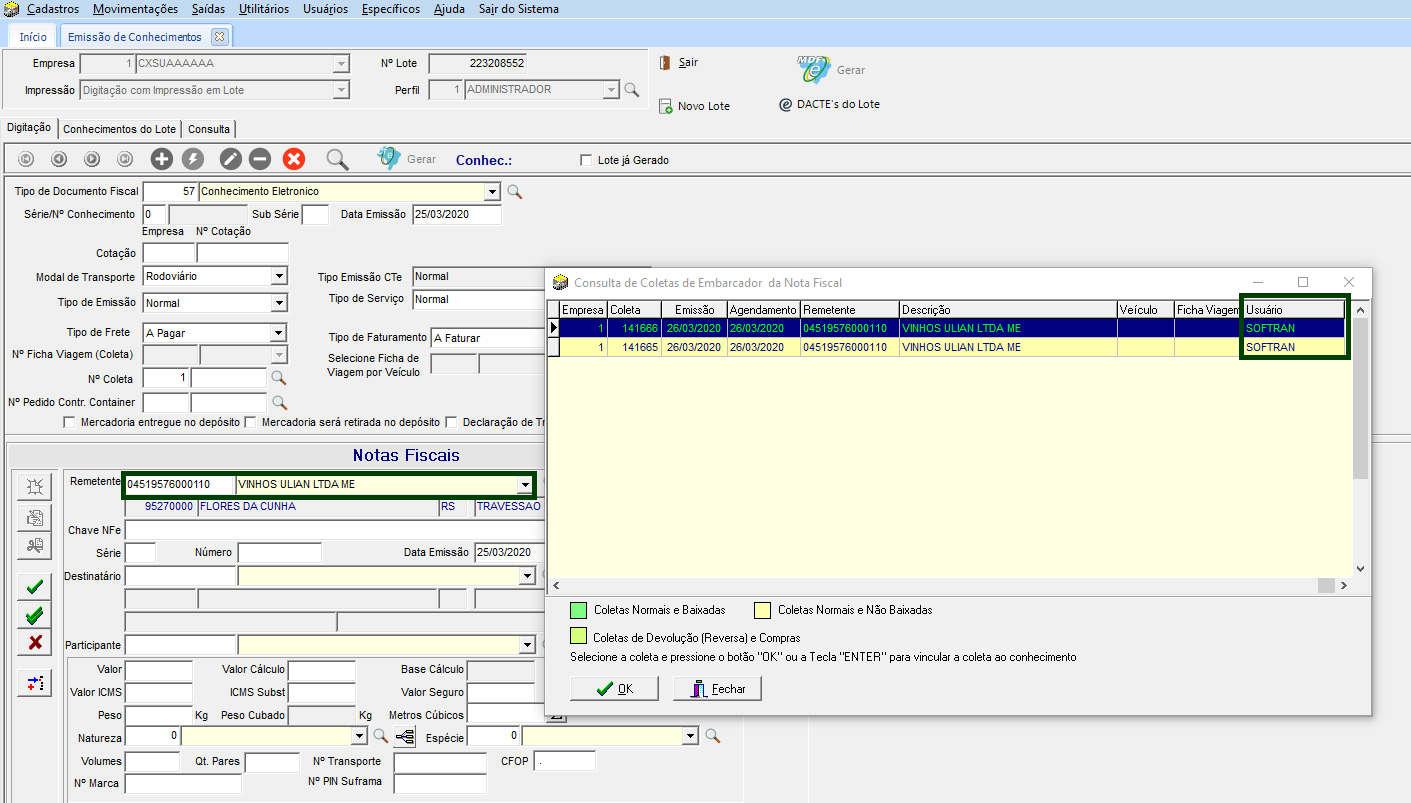Click the red X in Notas Fiscais sidebar
This screenshot has width=1411, height=803.
coord(34,643)
